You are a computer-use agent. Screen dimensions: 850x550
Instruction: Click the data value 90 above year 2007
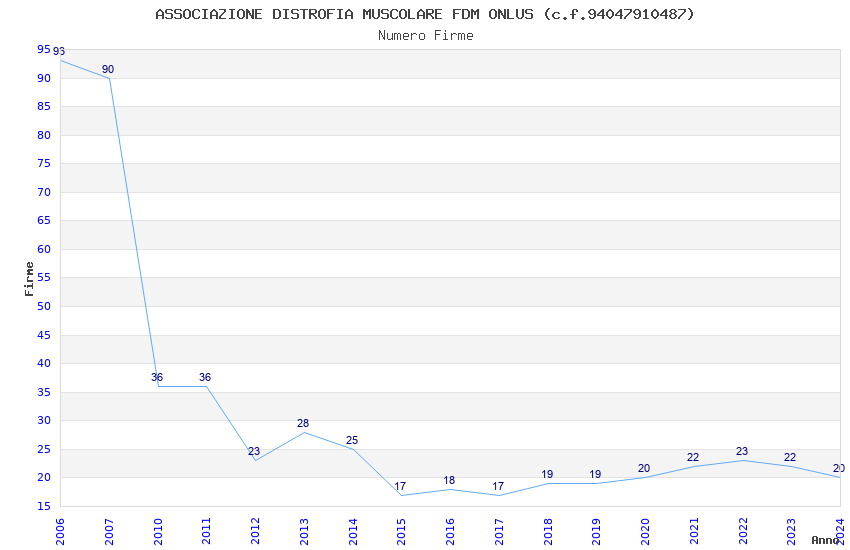108,69
